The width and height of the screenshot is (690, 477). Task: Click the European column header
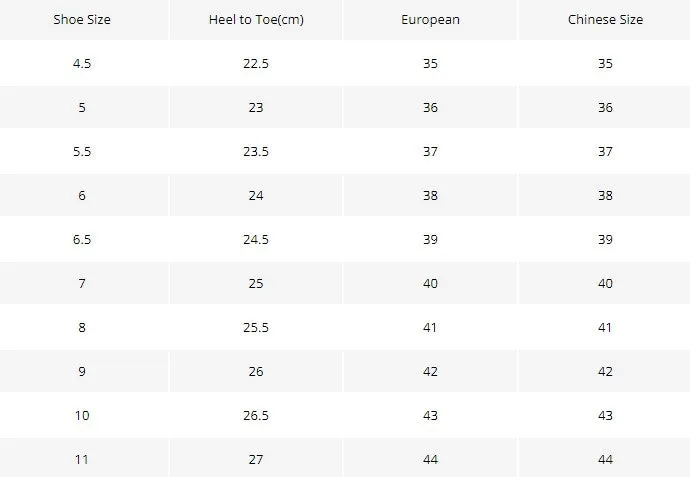click(430, 19)
